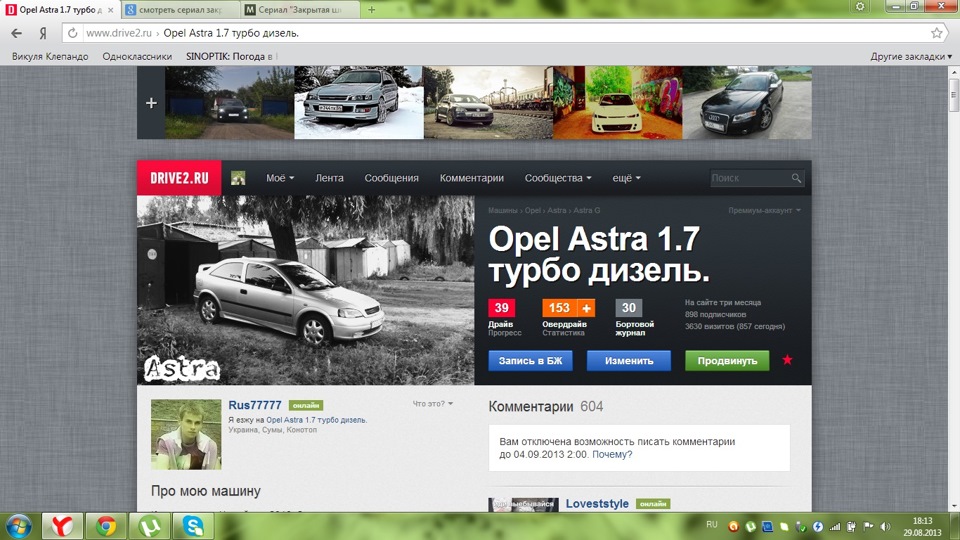Viewport: 960px width, 540px height.
Task: Open 'Премиум-аккаунт' dropdown
Action: [x=764, y=210]
